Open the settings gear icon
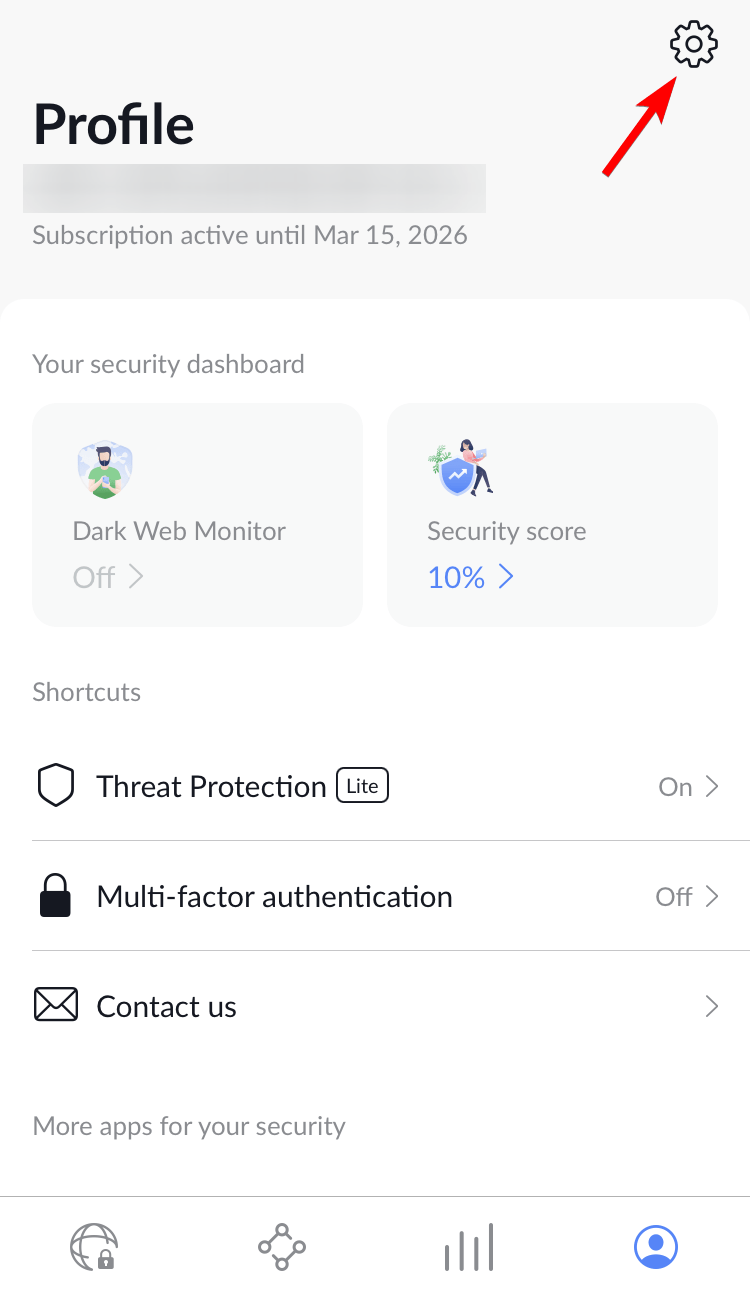This screenshot has width=750, height=1295. [693, 44]
